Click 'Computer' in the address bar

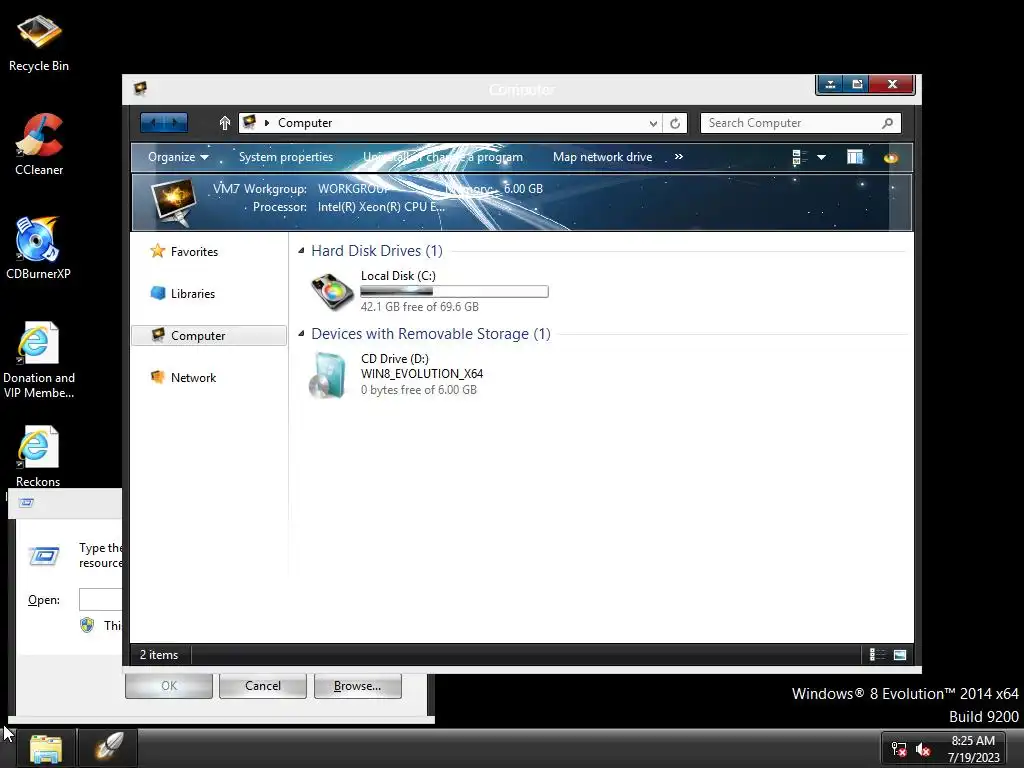tap(305, 123)
